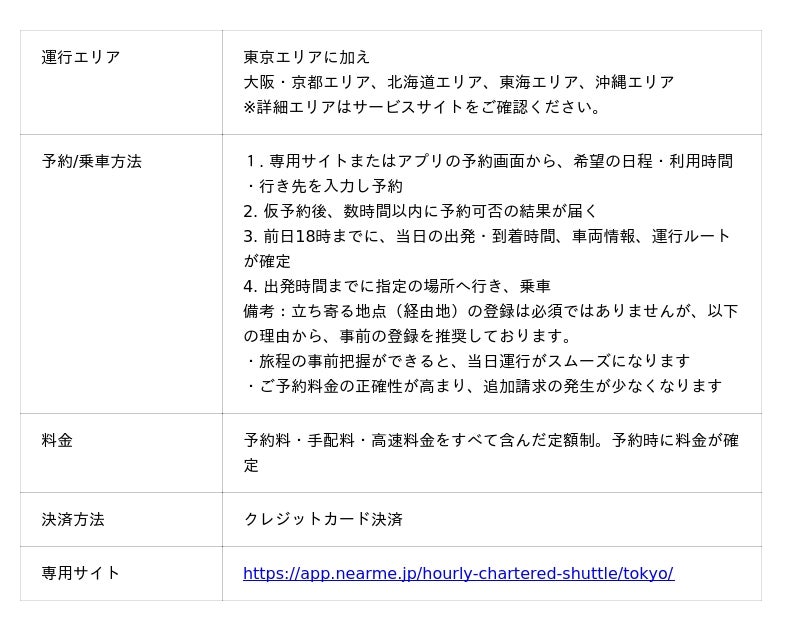Click step 2 仮予約後 text line
Viewport: 800px width, 631px height.
419,211
